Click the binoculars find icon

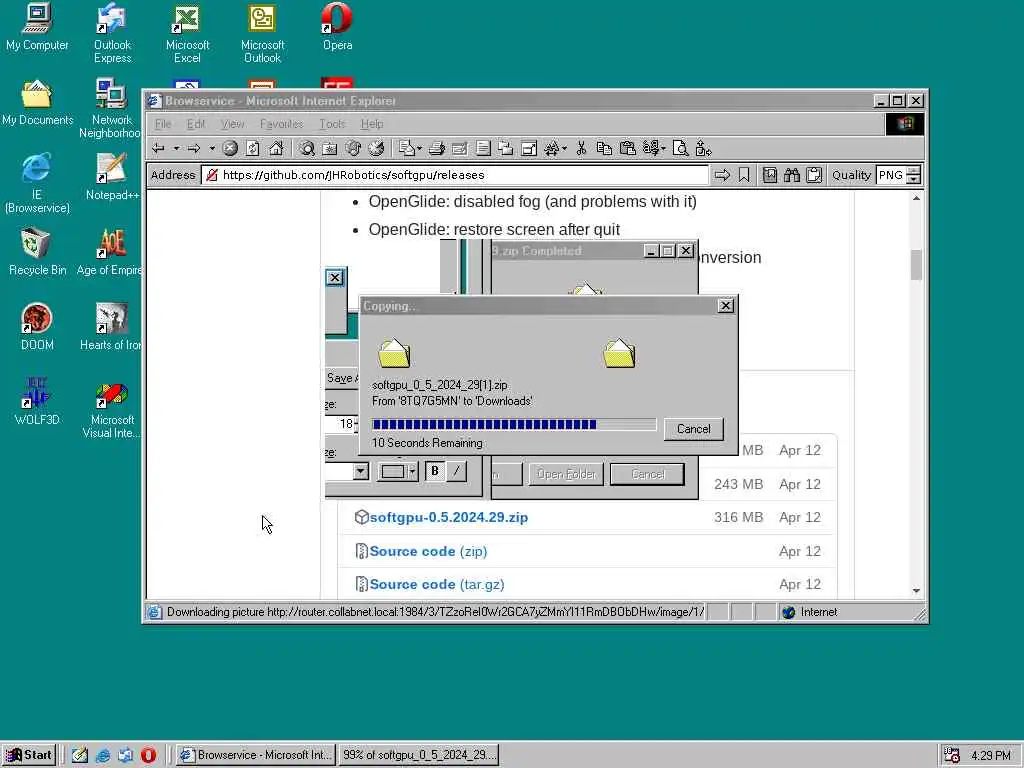(x=792, y=175)
